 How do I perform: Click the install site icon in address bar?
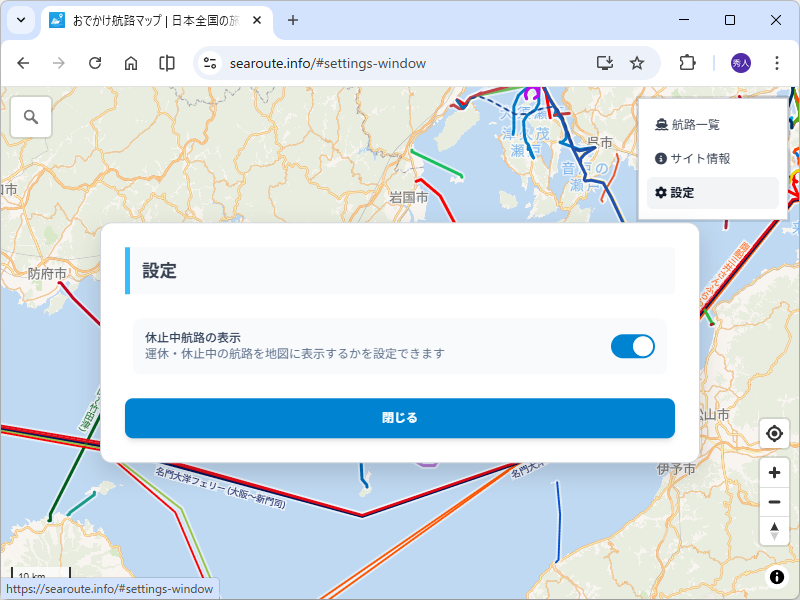pyautogui.click(x=604, y=62)
